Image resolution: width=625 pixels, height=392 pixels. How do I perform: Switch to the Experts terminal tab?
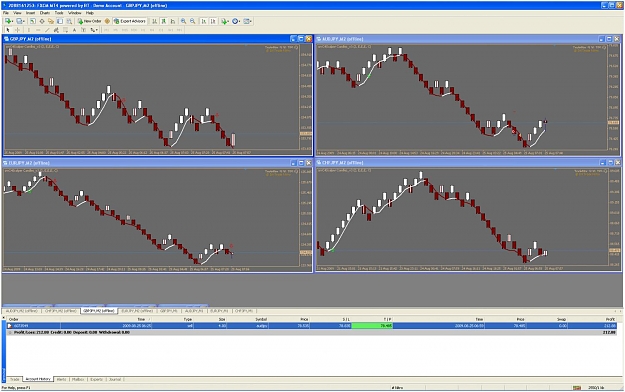click(96, 379)
